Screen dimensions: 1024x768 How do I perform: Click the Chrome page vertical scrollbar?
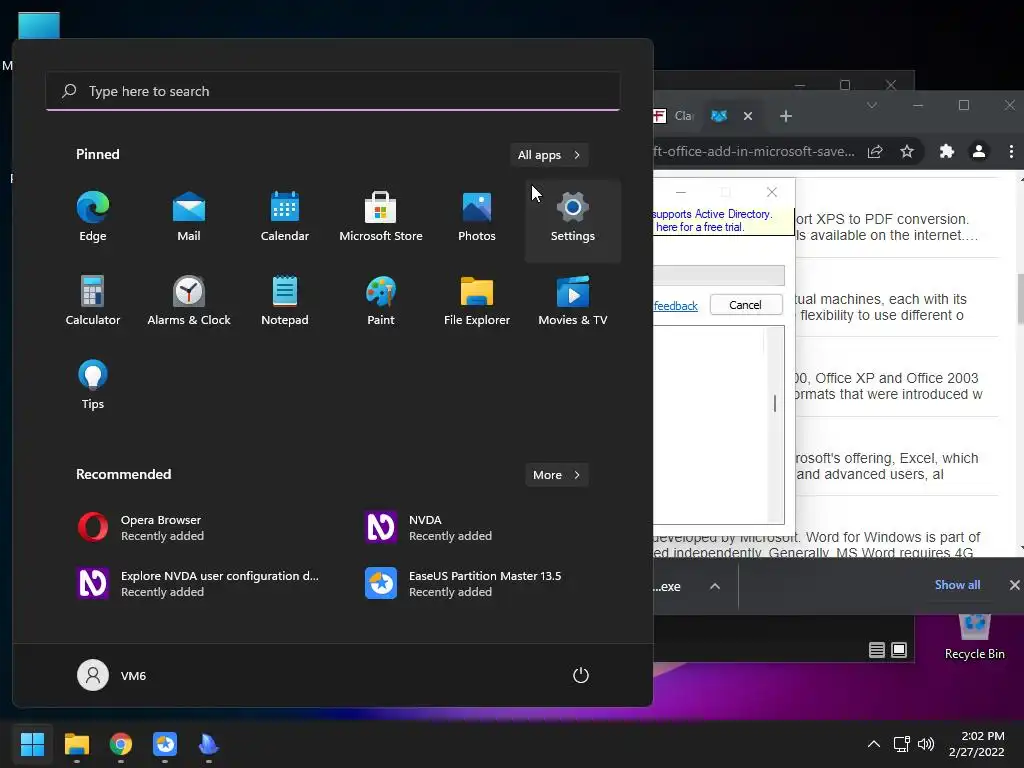tap(1019, 299)
